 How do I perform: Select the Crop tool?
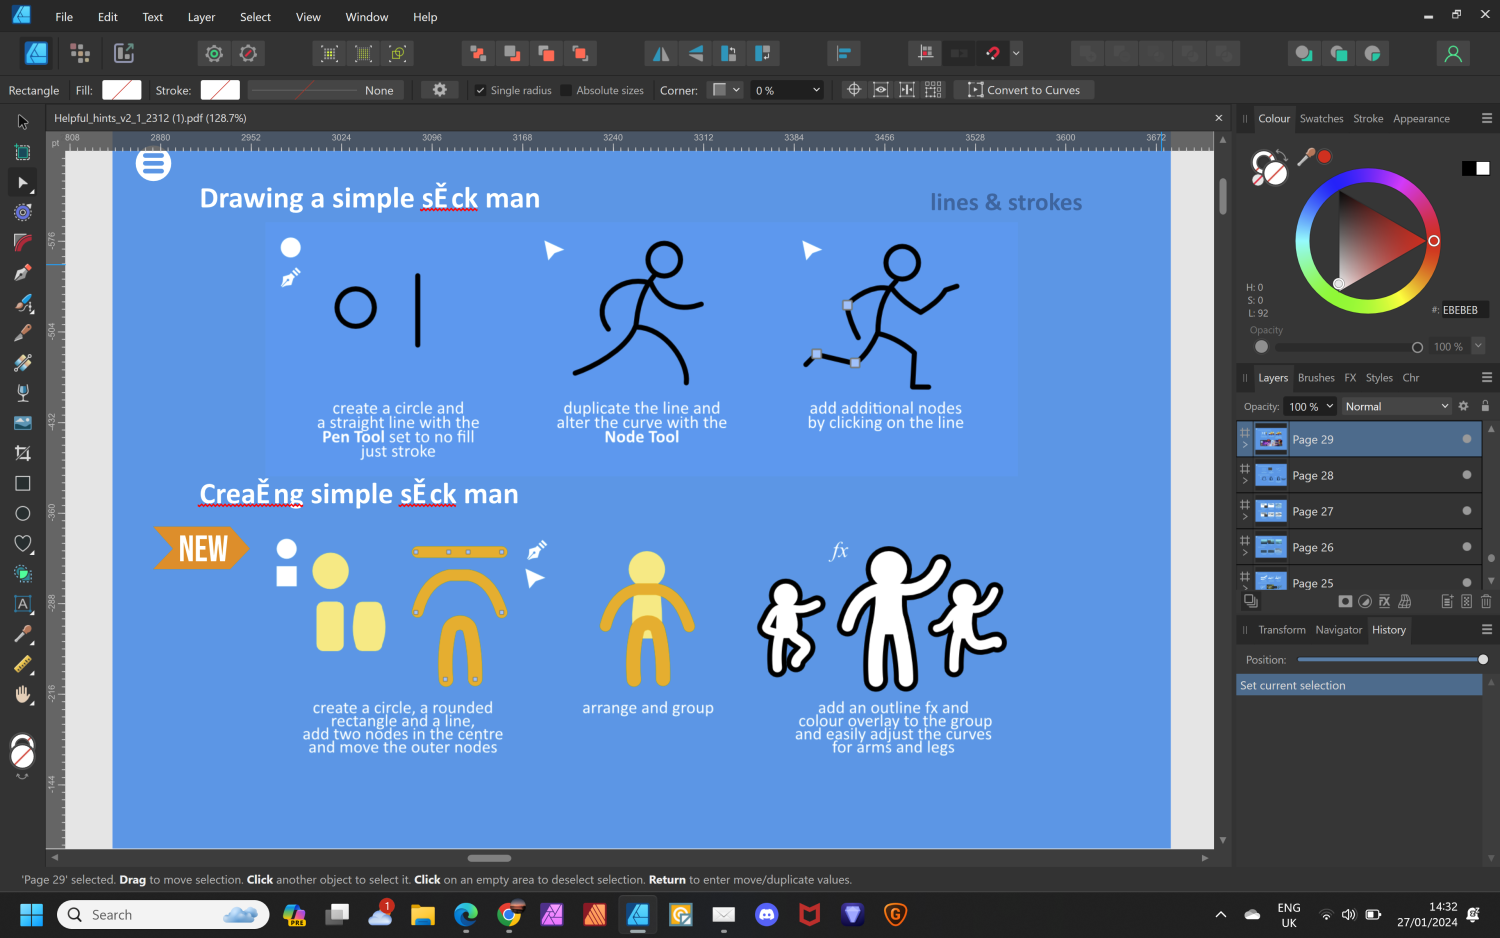[x=22, y=452]
